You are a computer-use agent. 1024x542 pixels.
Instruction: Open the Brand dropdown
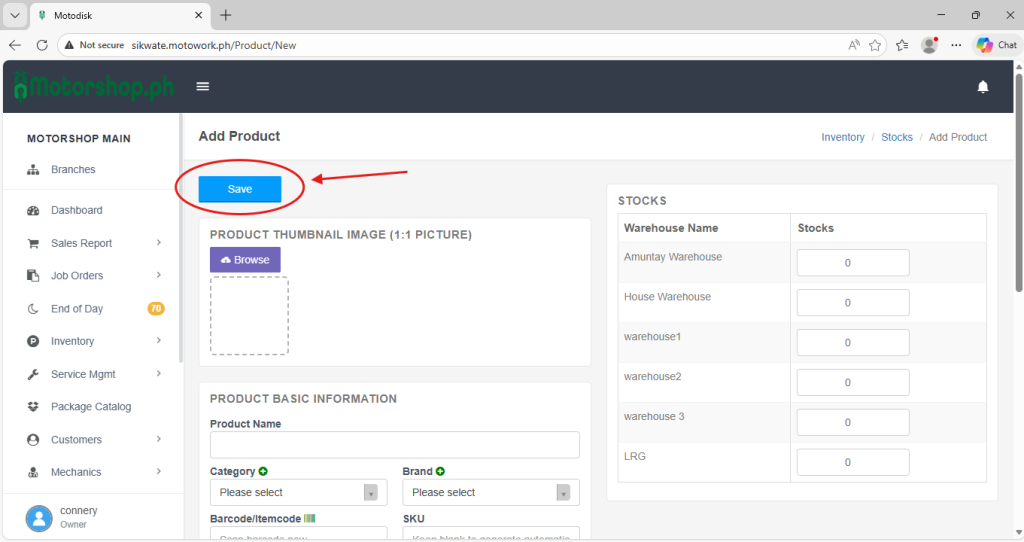pyautogui.click(x=490, y=492)
